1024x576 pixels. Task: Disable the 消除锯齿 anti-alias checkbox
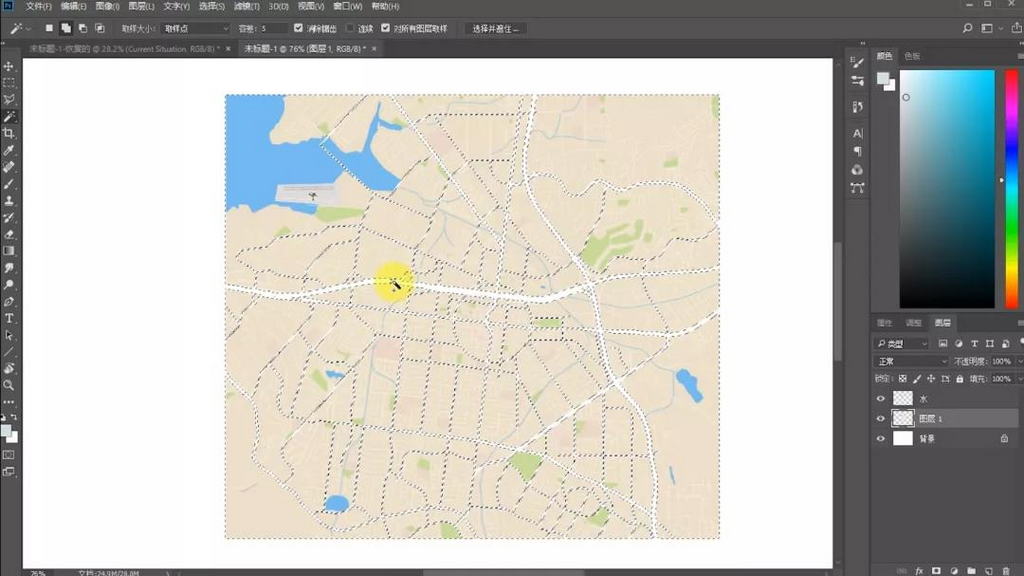pyautogui.click(x=298, y=28)
